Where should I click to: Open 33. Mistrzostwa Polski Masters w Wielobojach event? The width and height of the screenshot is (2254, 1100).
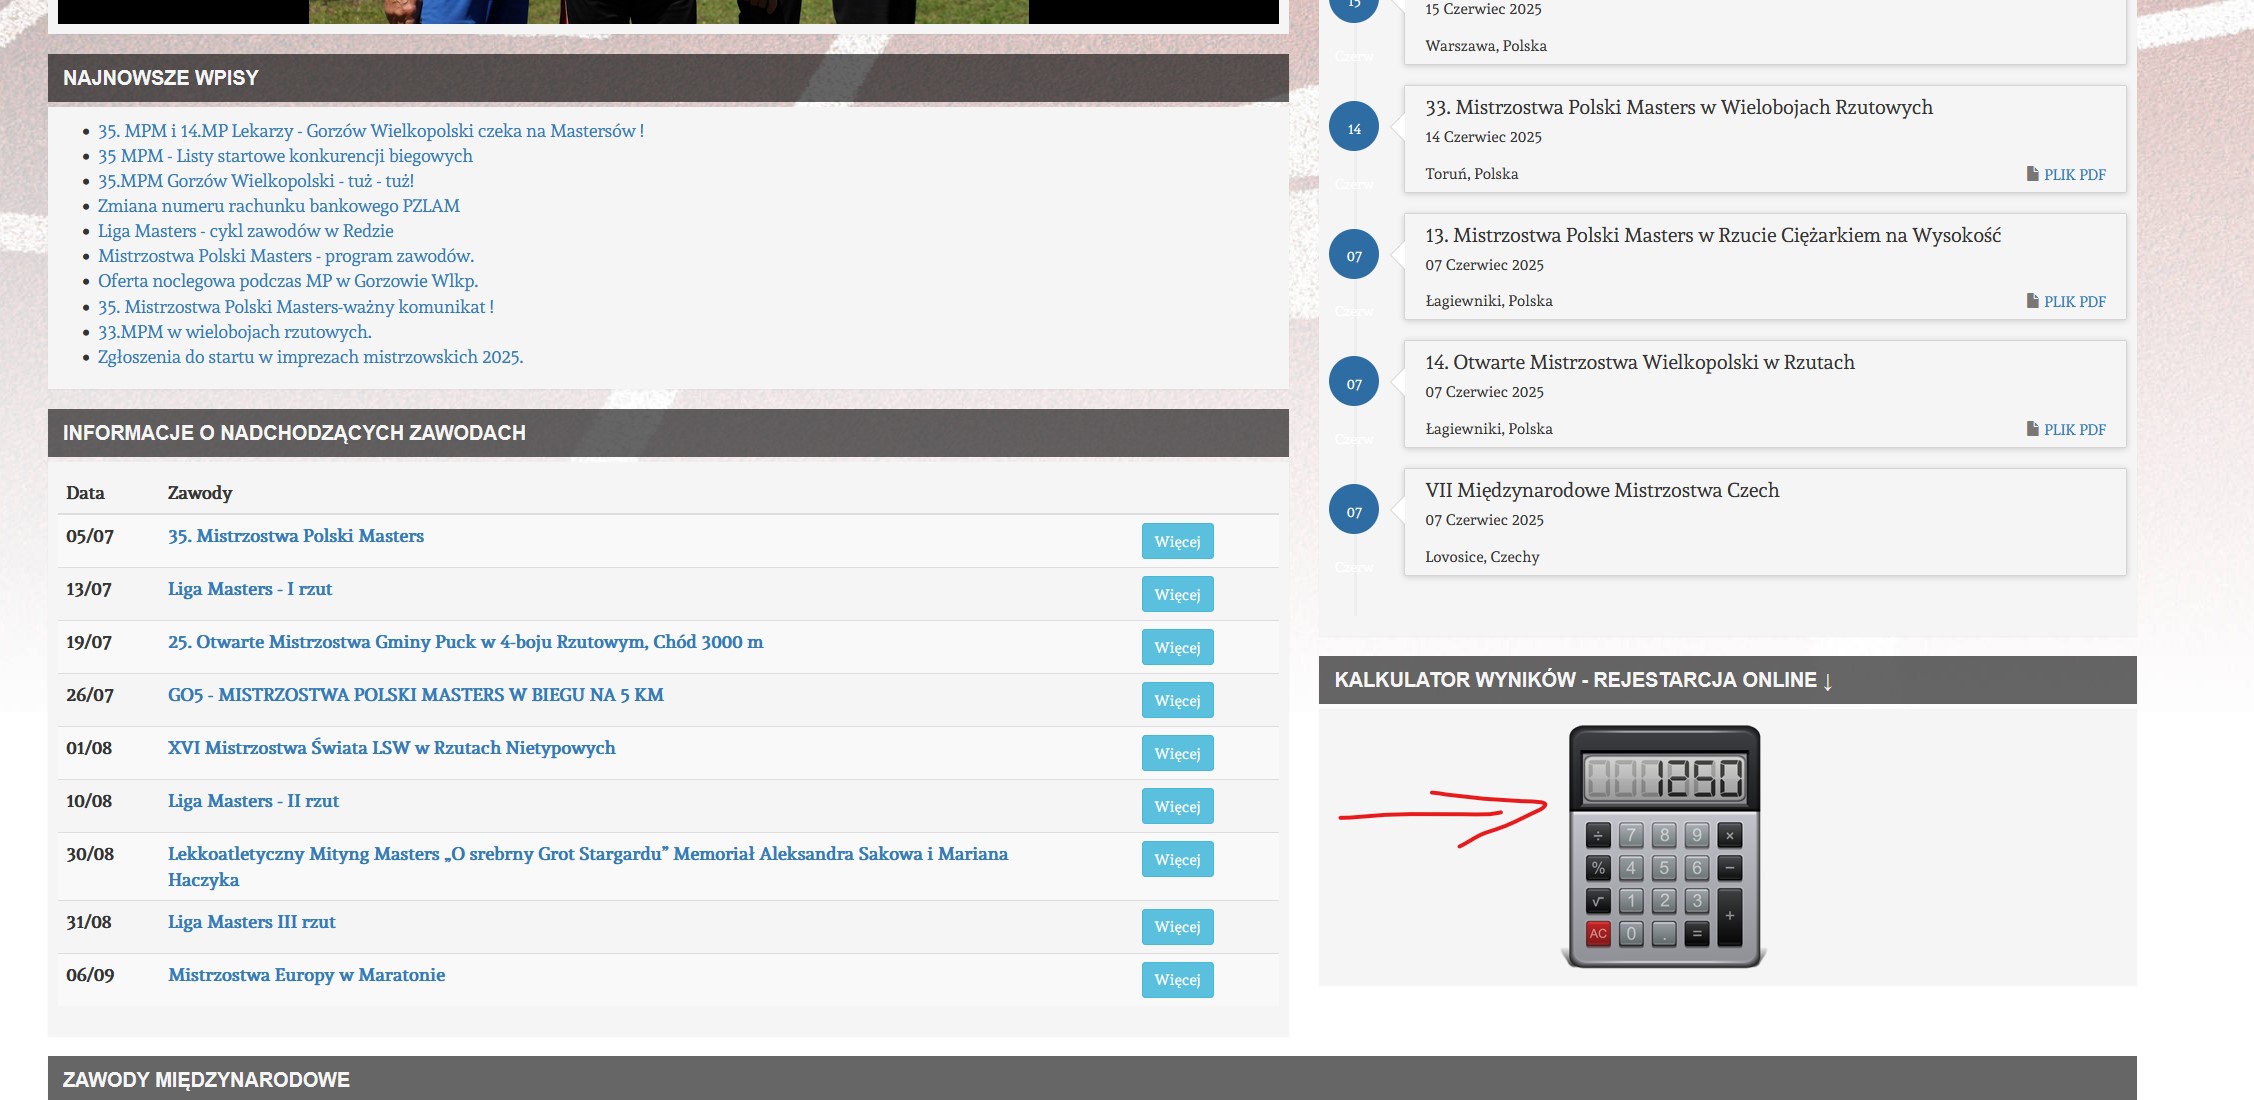coord(1678,107)
